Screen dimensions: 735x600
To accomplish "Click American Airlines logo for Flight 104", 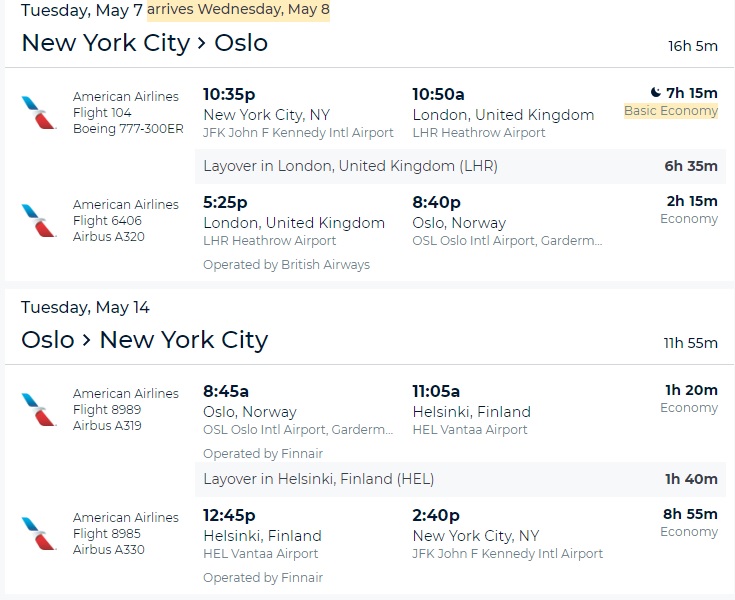I will point(39,112).
